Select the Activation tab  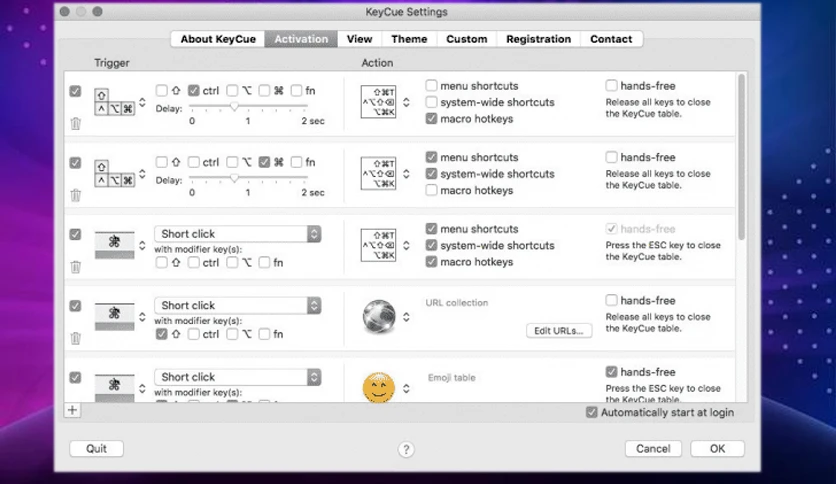click(301, 39)
